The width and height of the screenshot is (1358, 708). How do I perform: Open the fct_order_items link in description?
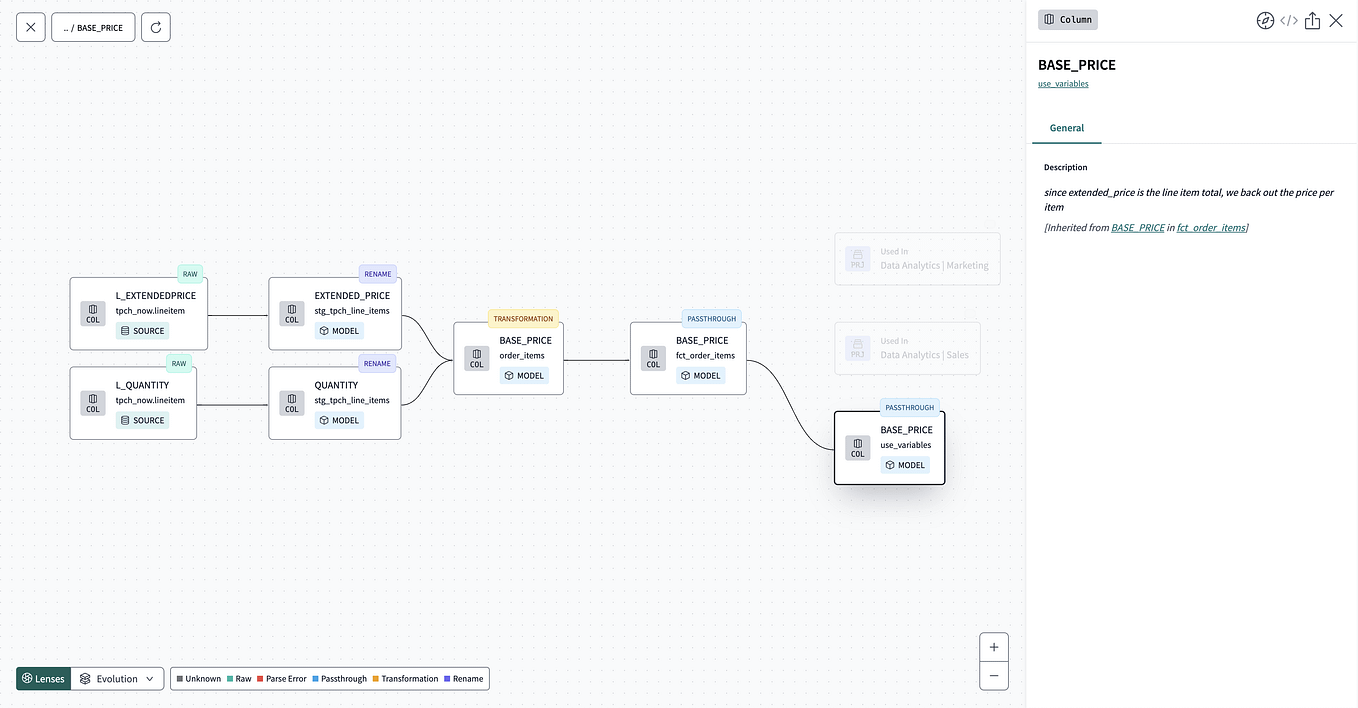coord(1211,228)
